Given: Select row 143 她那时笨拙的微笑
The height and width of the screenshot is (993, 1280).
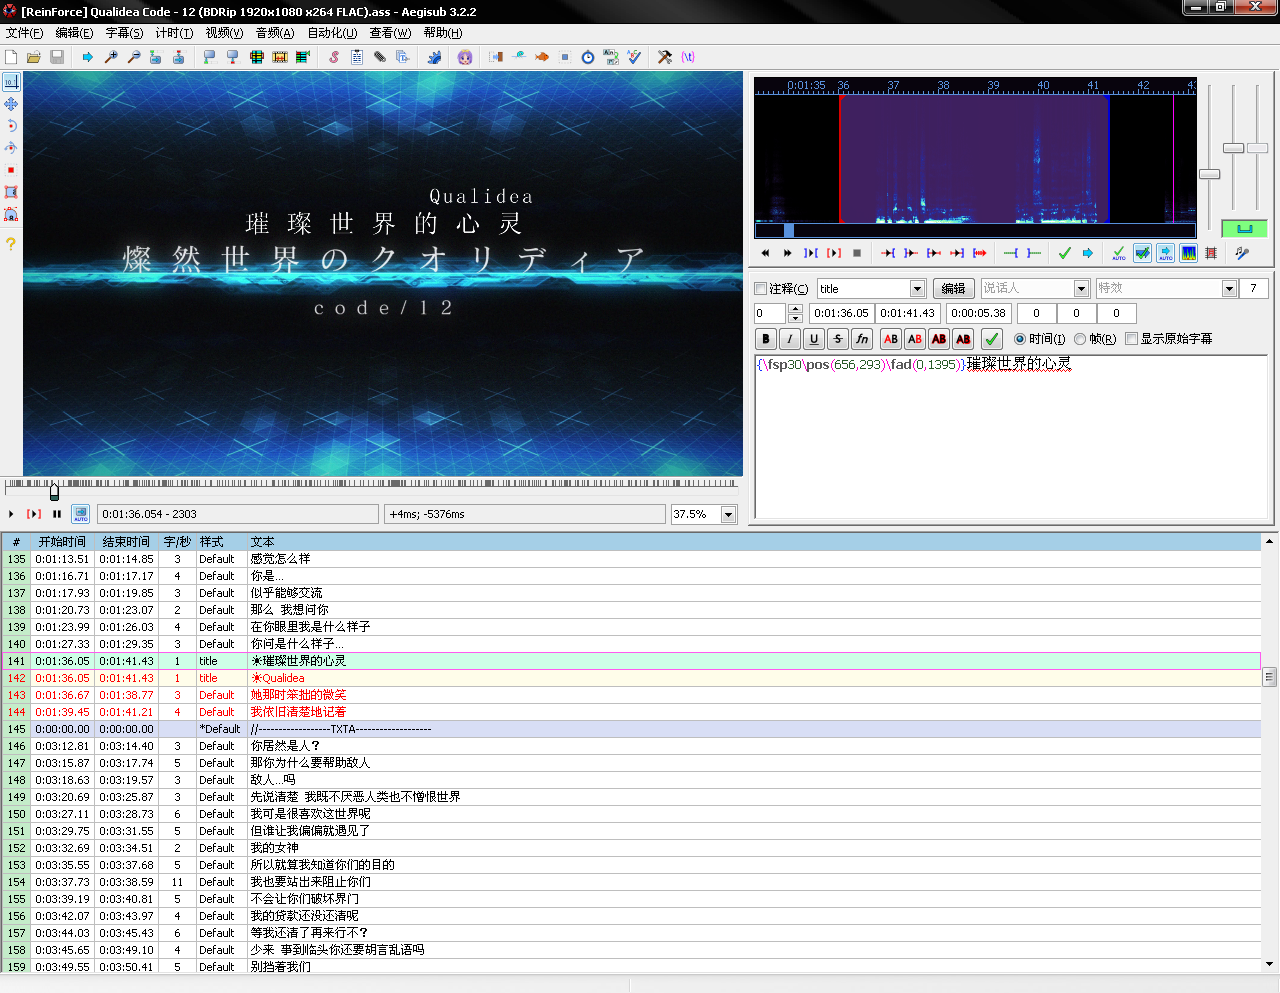Looking at the screenshot, I should pos(631,695).
